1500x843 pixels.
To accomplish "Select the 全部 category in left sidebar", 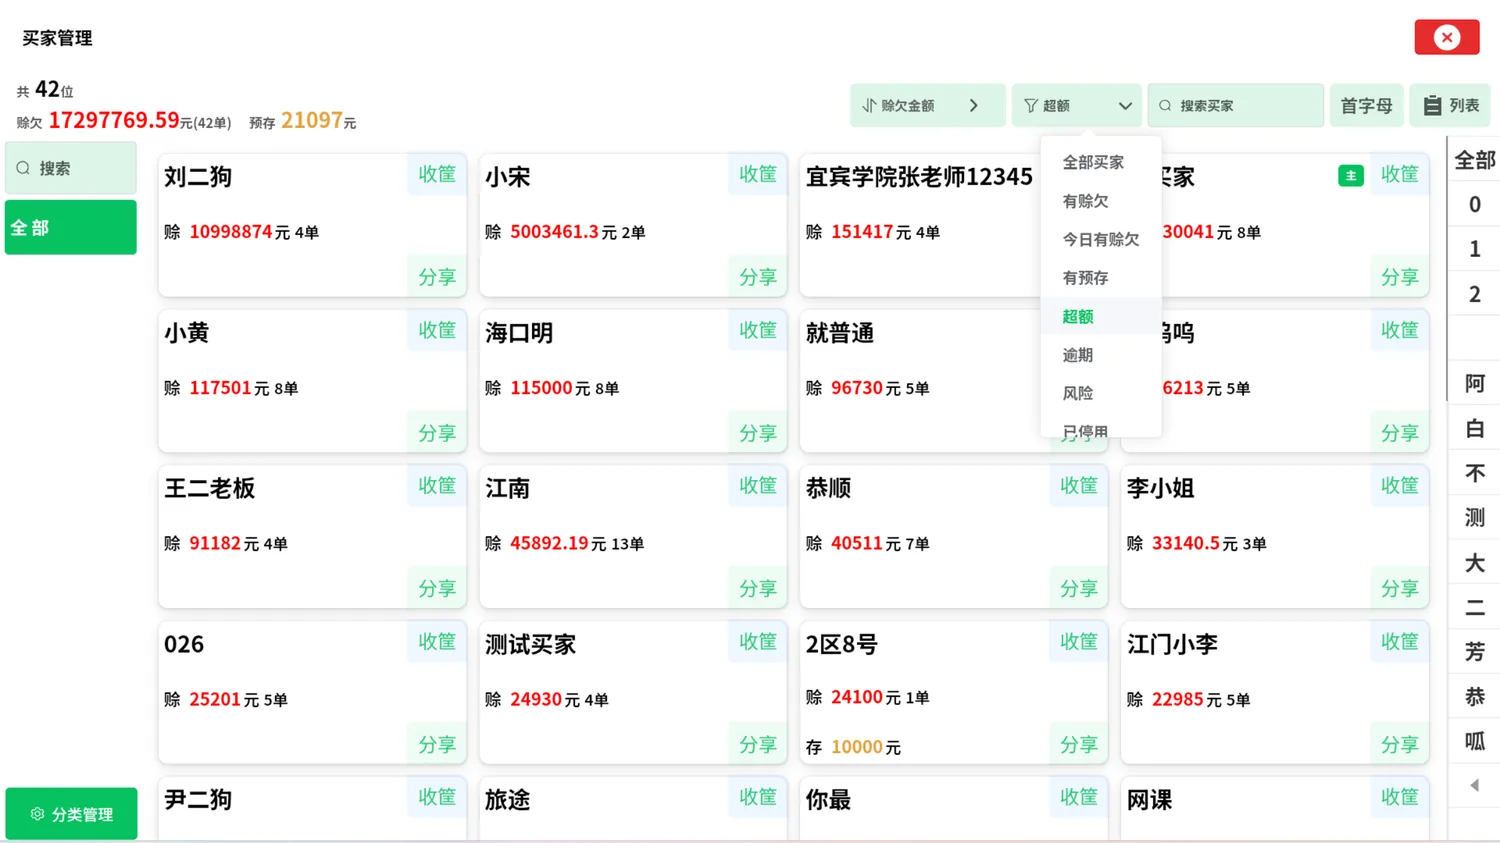I will (71, 227).
